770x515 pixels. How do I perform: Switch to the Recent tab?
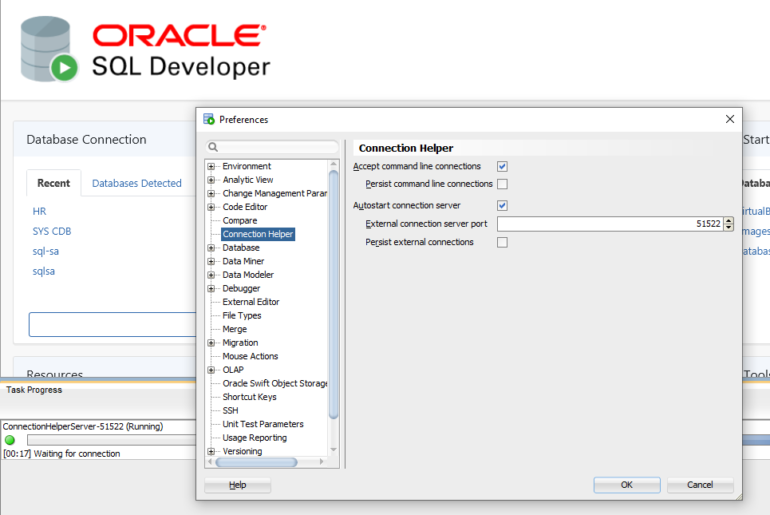[54, 183]
